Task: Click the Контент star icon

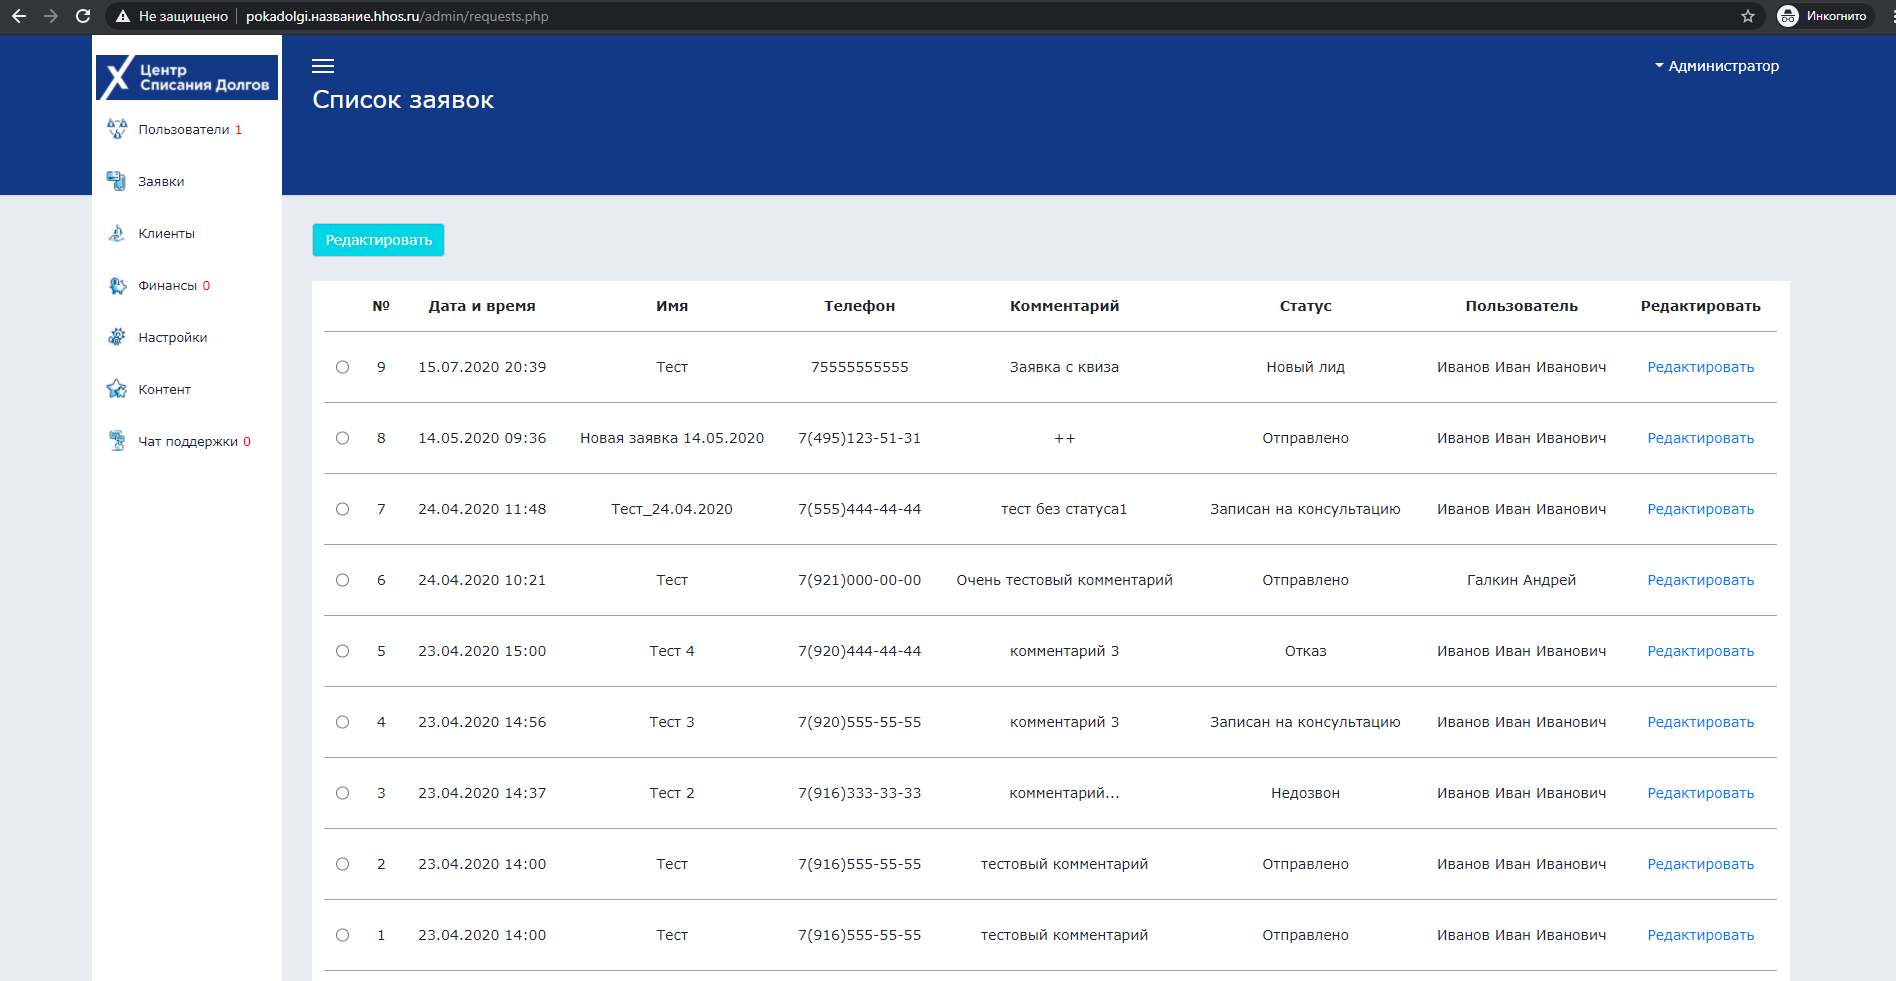Action: coord(117,389)
